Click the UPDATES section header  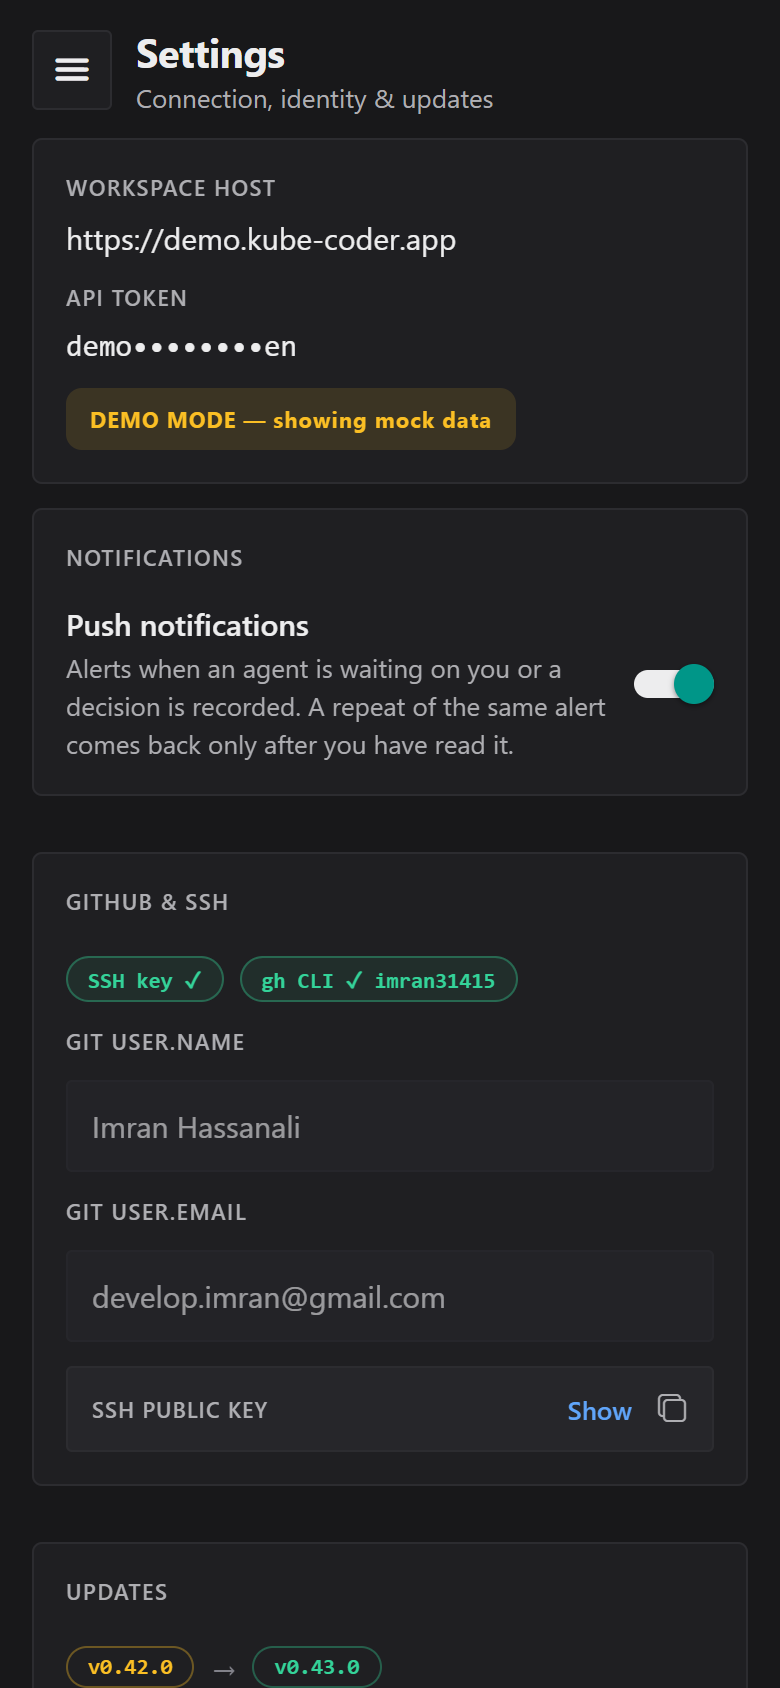pos(117,1592)
